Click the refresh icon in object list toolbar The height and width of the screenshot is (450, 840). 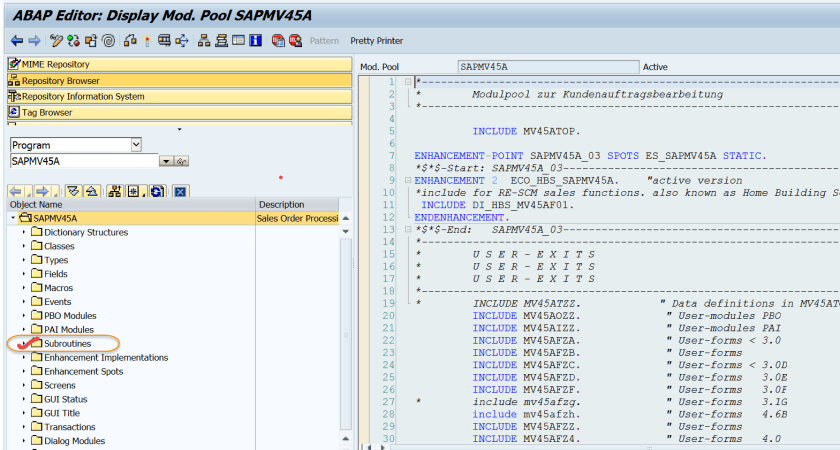[x=158, y=191]
